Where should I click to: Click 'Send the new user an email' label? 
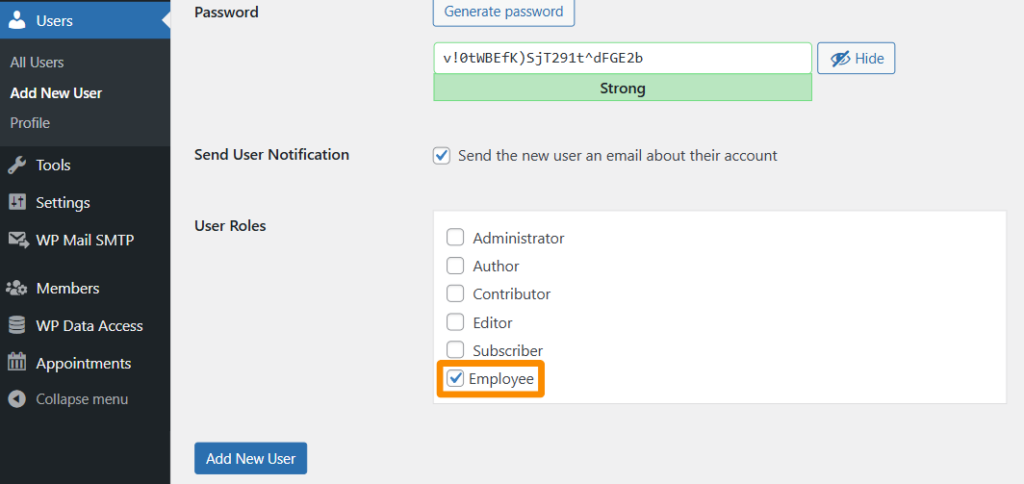(x=618, y=155)
